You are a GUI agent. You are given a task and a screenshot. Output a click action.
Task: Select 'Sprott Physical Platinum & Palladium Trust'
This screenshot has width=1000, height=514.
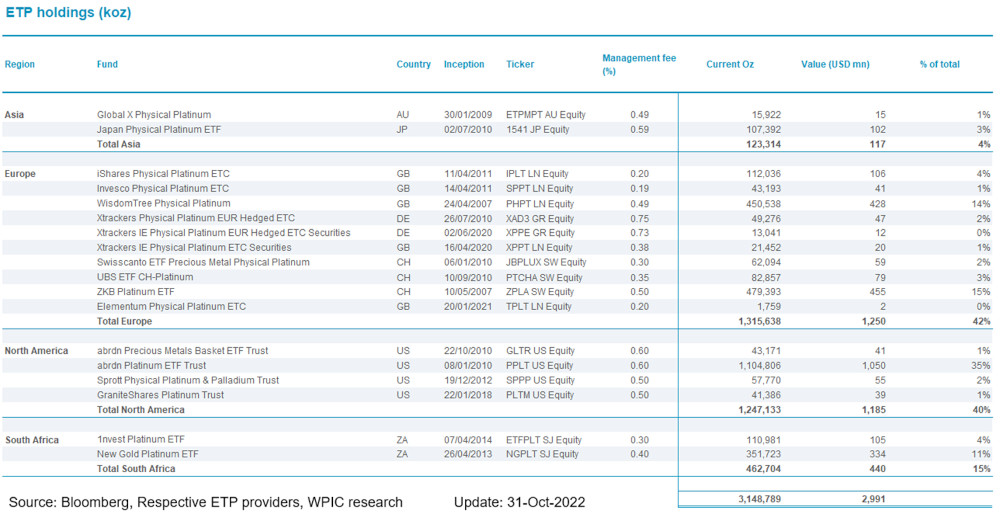tap(188, 380)
